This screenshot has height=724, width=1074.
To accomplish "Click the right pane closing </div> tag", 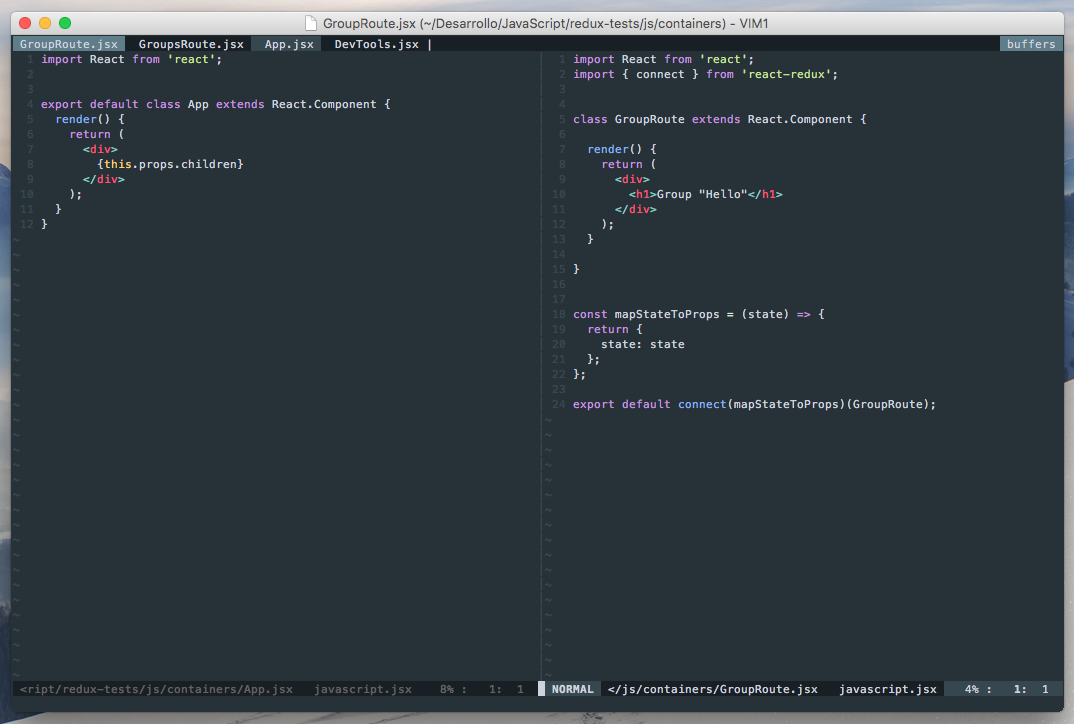I will [x=635, y=210].
